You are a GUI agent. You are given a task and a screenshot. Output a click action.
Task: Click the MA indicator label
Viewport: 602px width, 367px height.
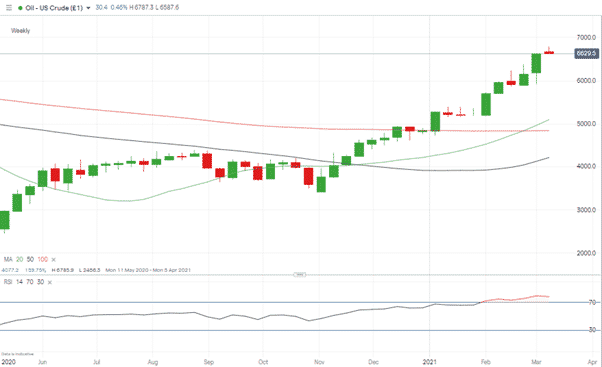point(8,260)
